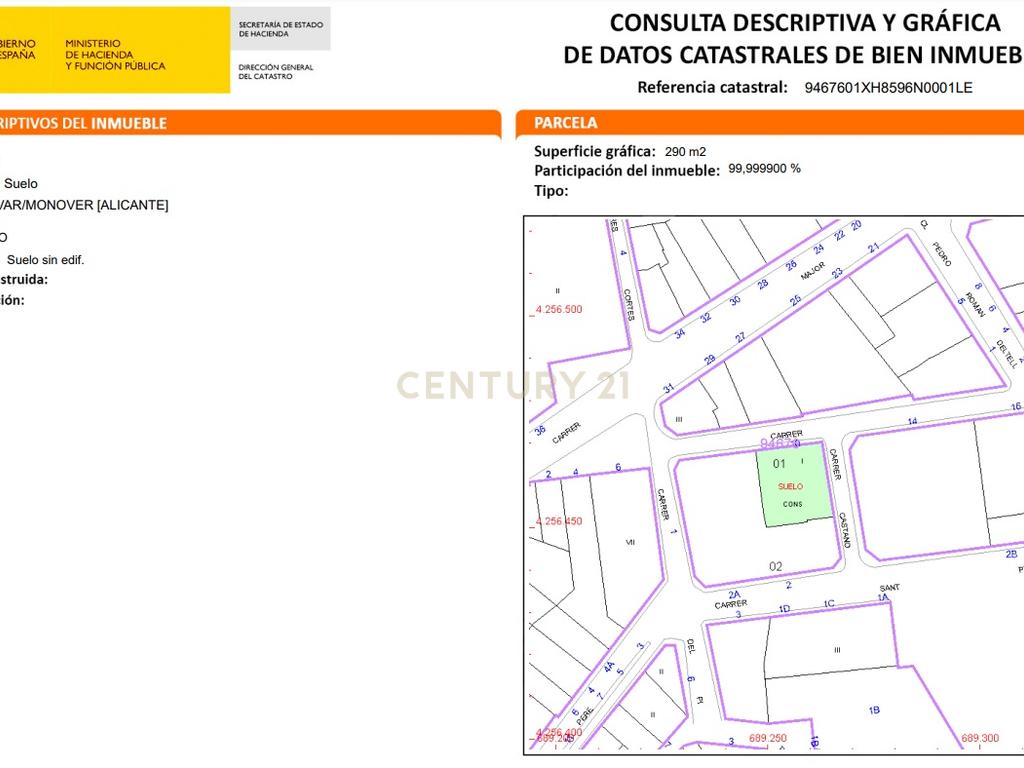Viewport: 1024px width, 768px height.
Task: Click the "290 m2" surface value
Action: coord(685,152)
